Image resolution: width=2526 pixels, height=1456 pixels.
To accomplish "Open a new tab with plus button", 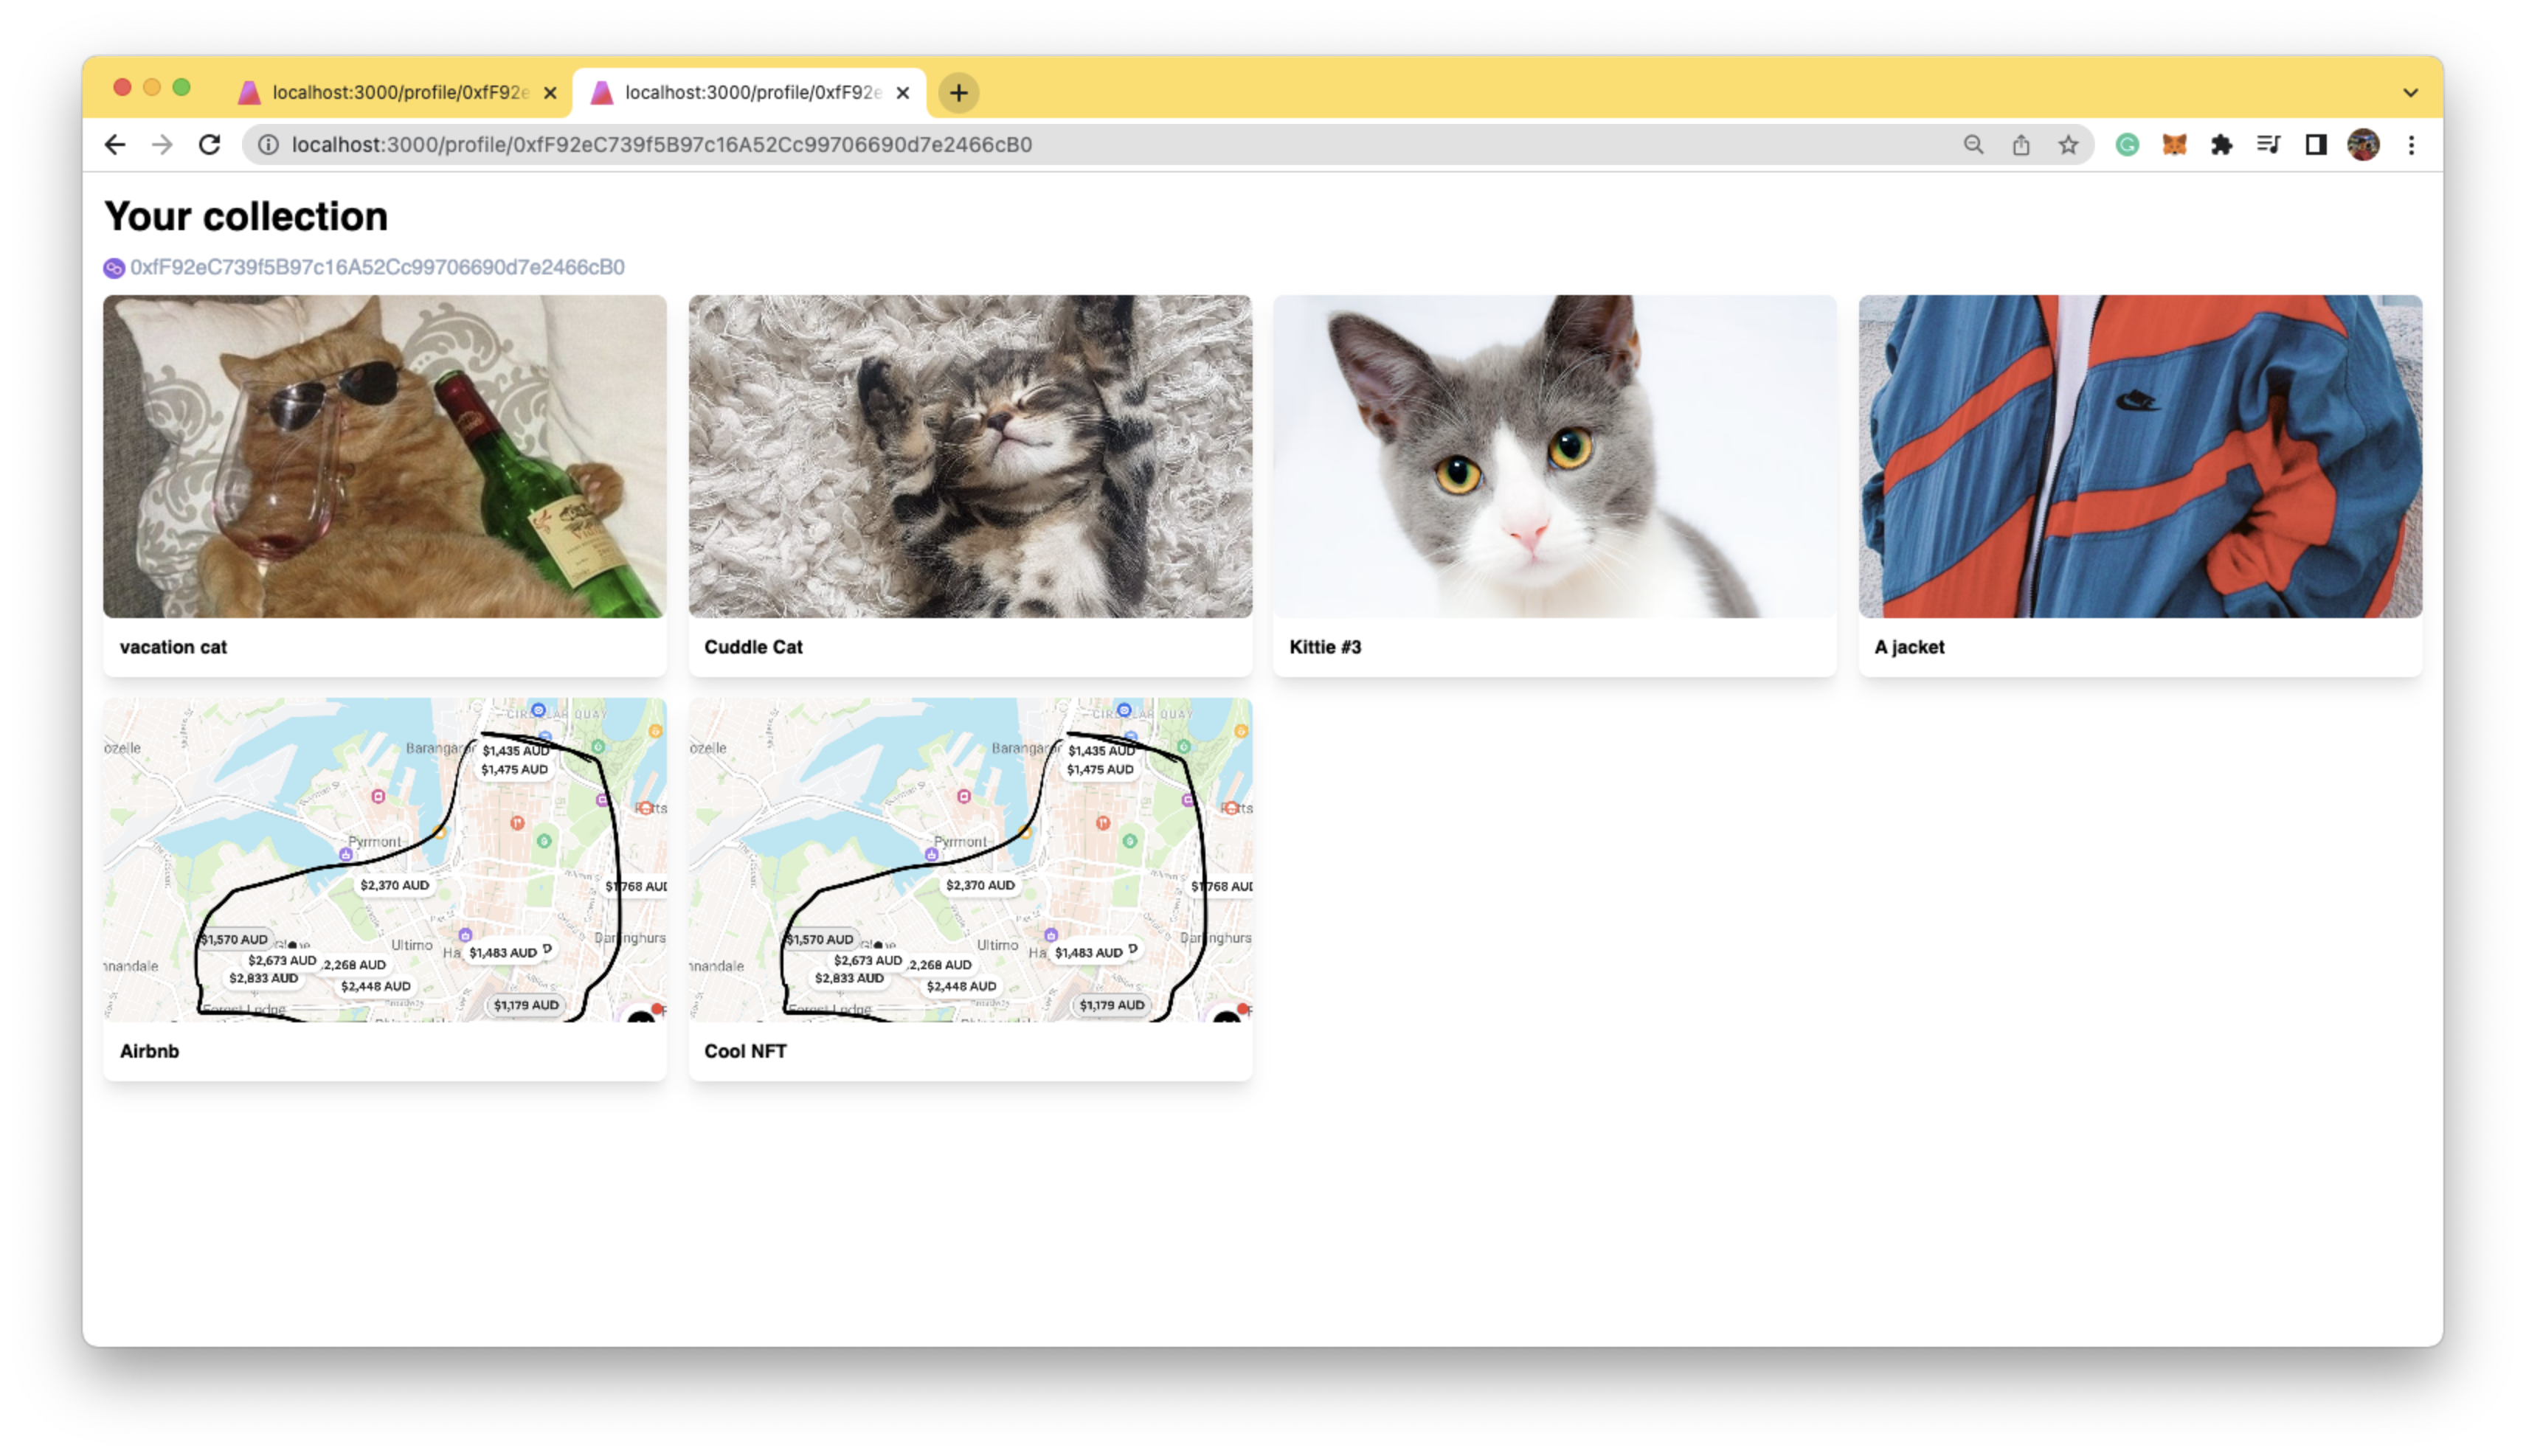I will pyautogui.click(x=958, y=93).
